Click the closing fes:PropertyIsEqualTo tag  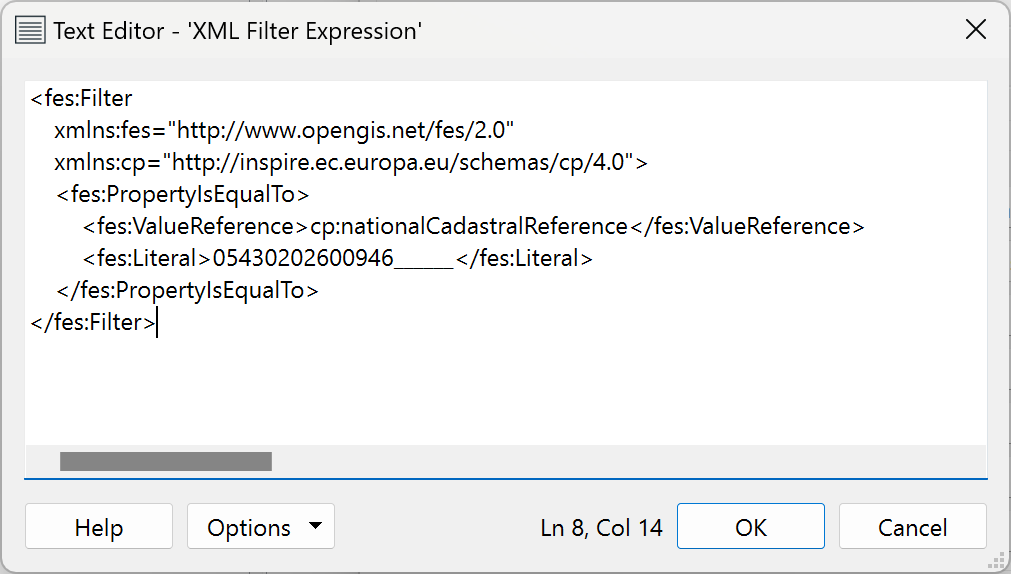187,290
